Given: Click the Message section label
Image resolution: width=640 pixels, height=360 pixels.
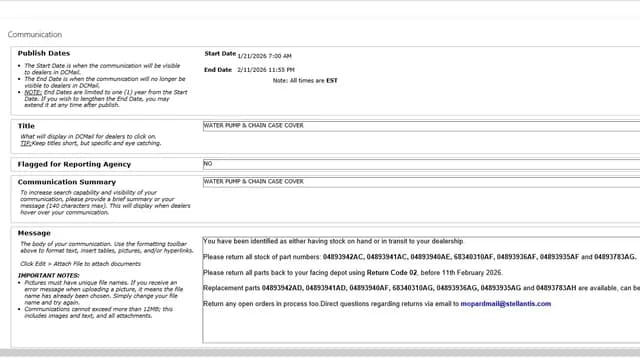Looking at the screenshot, I should [34, 233].
